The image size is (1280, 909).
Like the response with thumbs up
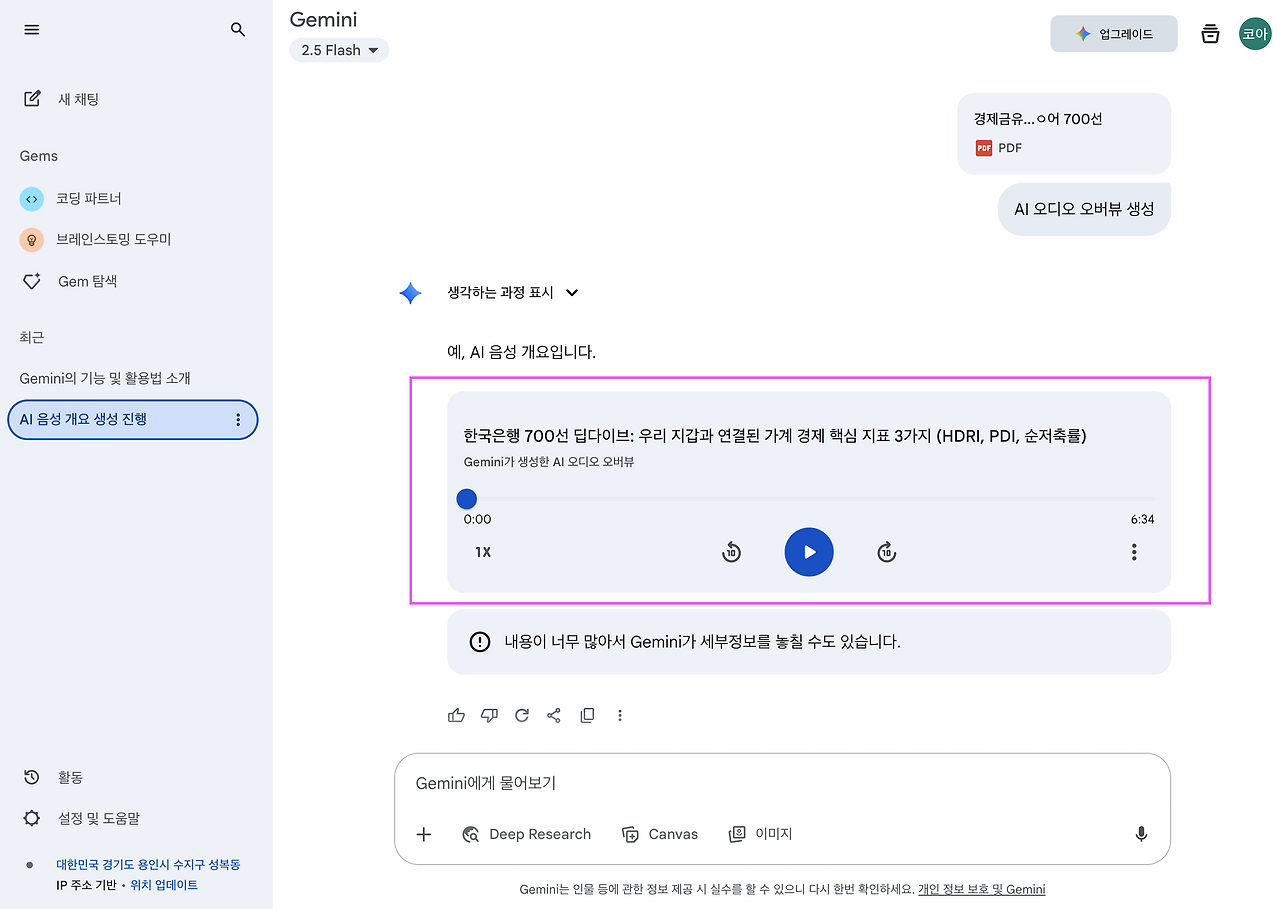457,715
